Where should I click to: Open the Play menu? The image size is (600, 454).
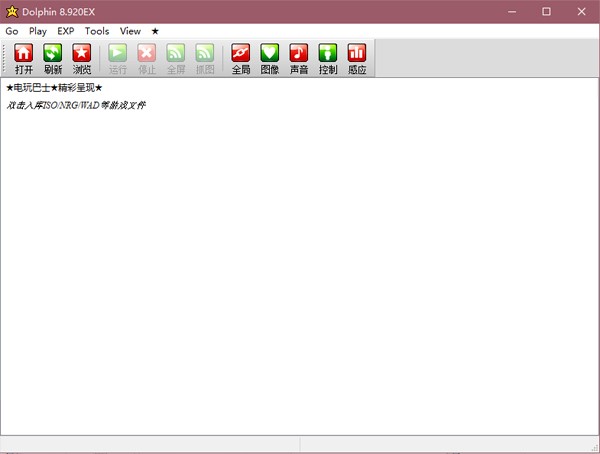(38, 31)
